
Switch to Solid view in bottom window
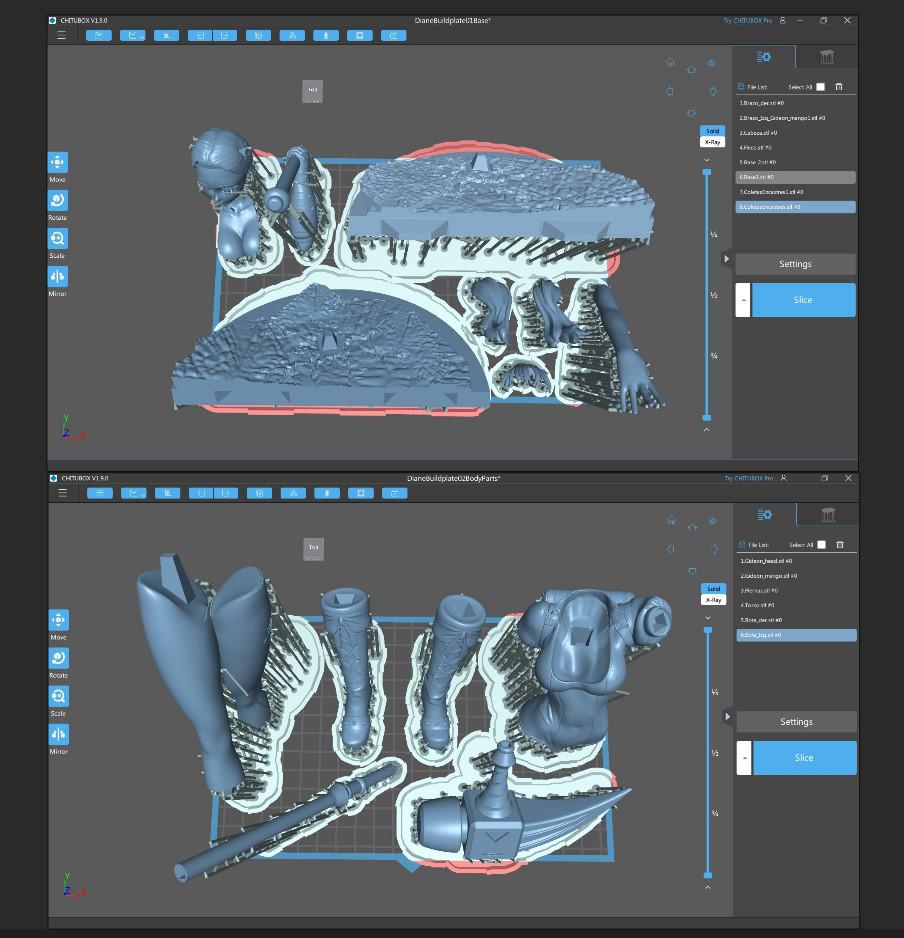[x=713, y=589]
